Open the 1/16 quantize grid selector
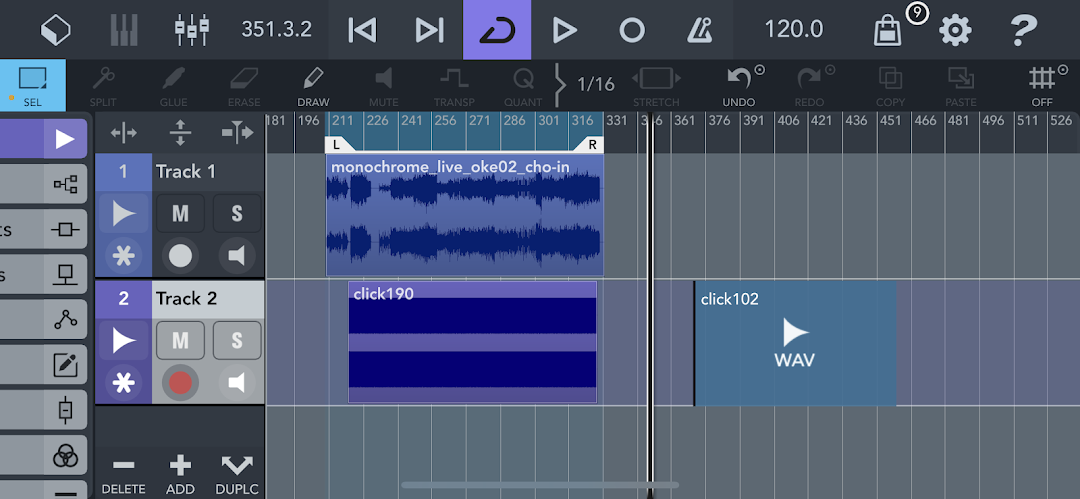The width and height of the screenshot is (1080, 499). [595, 85]
